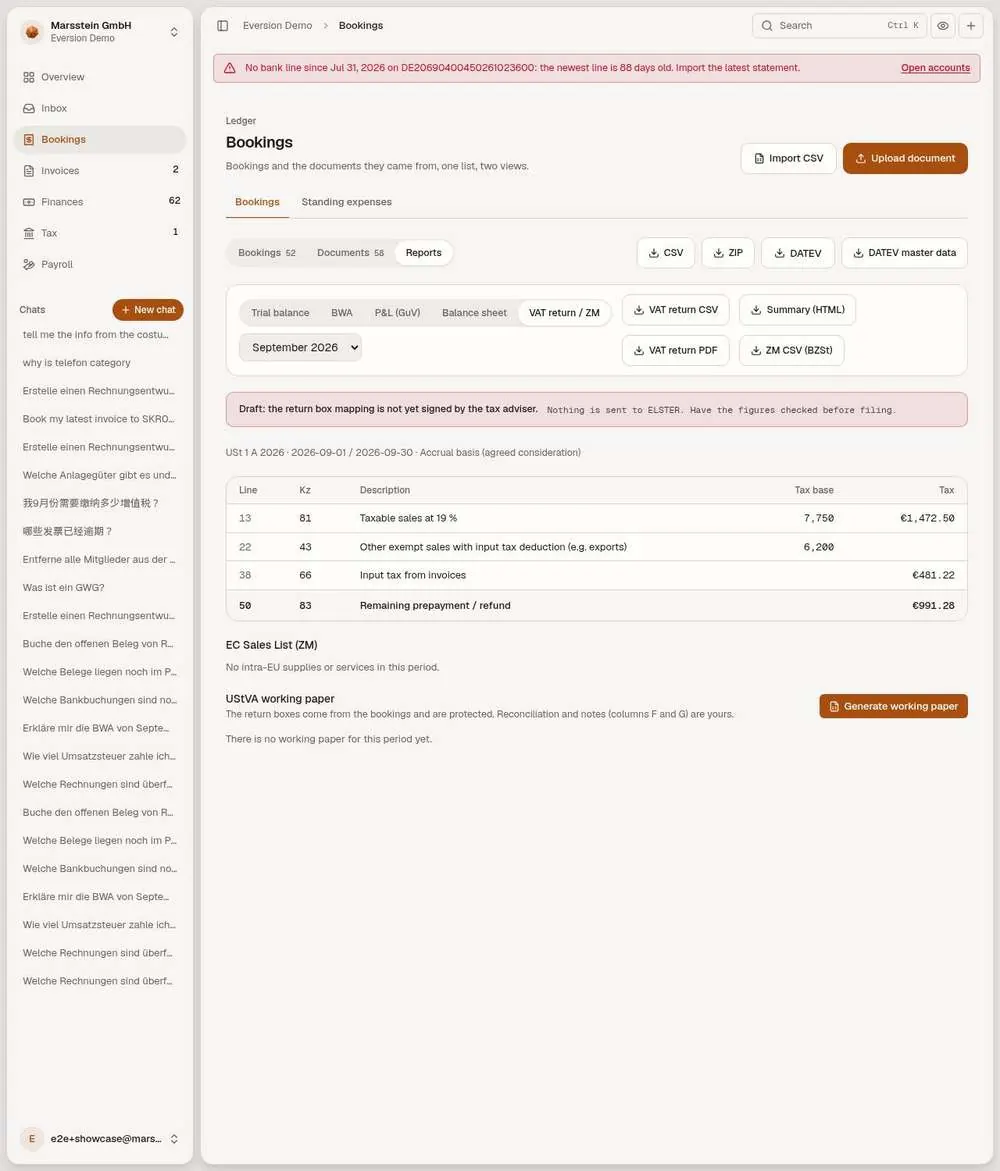Open Payroll in the sidebar
The image size is (1000, 1171).
point(100,264)
